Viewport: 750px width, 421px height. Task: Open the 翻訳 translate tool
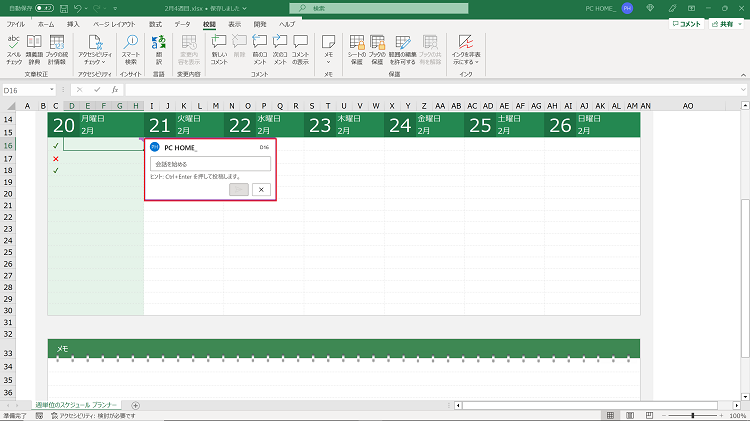[x=159, y=46]
